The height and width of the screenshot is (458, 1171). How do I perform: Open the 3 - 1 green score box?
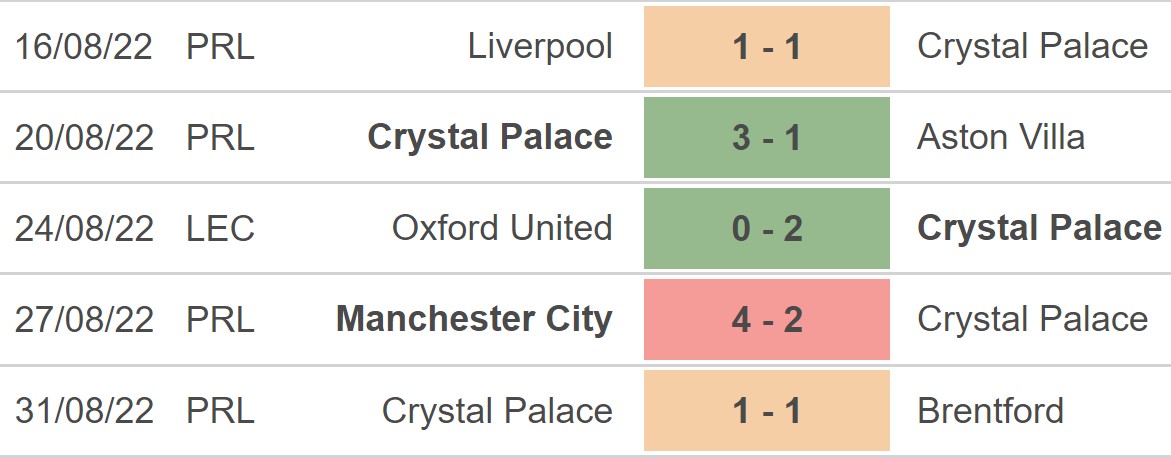tap(766, 137)
